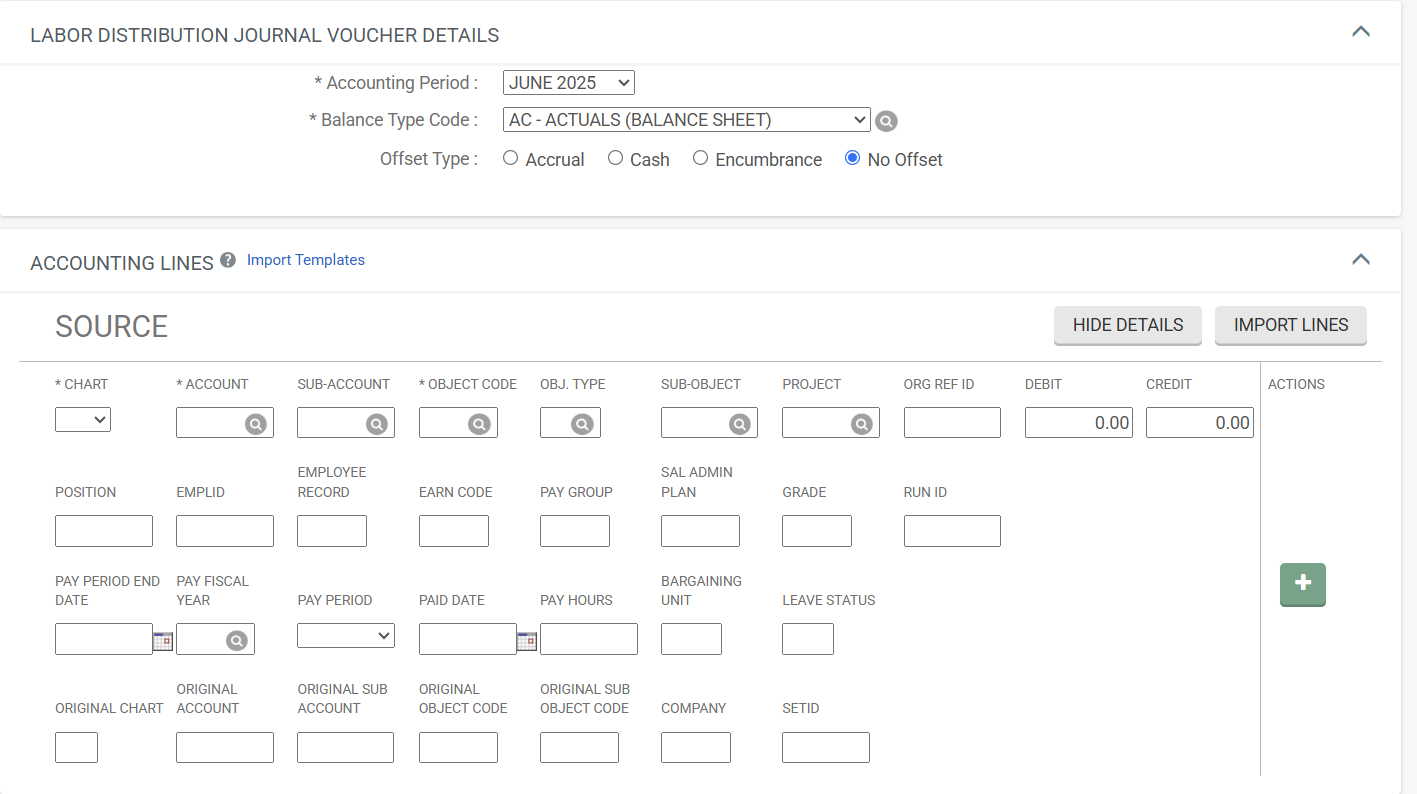Collapse Labor Distribution Journal Voucher Details section
This screenshot has height=794, width=1417.
click(1360, 32)
